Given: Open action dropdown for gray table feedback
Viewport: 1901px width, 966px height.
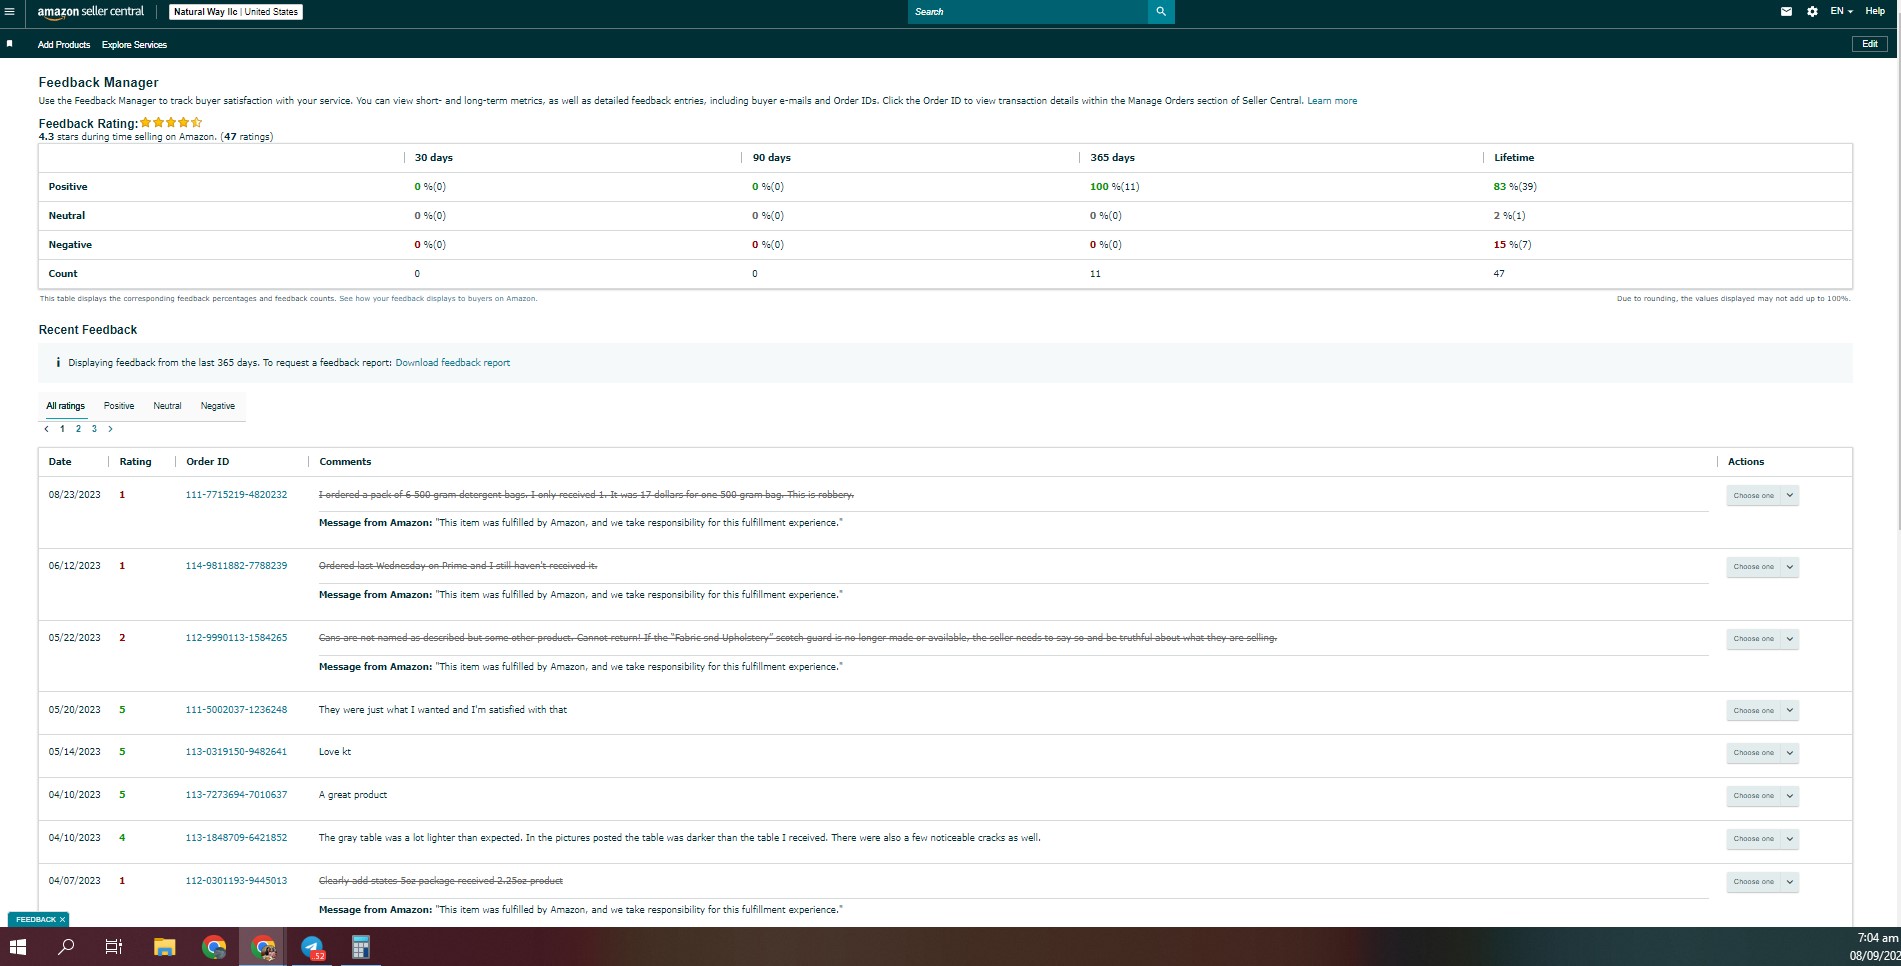Looking at the screenshot, I should point(1762,839).
